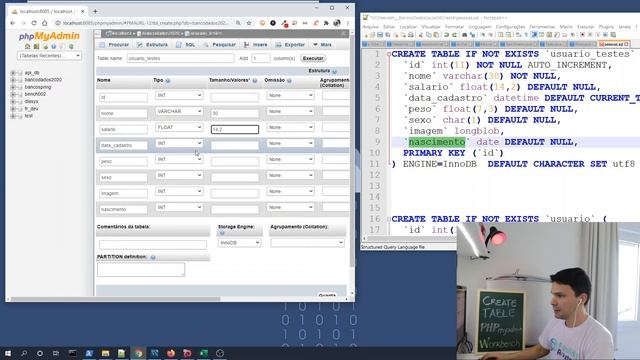Click the Notepad++ Find toolbar icon

[x=464, y=35]
